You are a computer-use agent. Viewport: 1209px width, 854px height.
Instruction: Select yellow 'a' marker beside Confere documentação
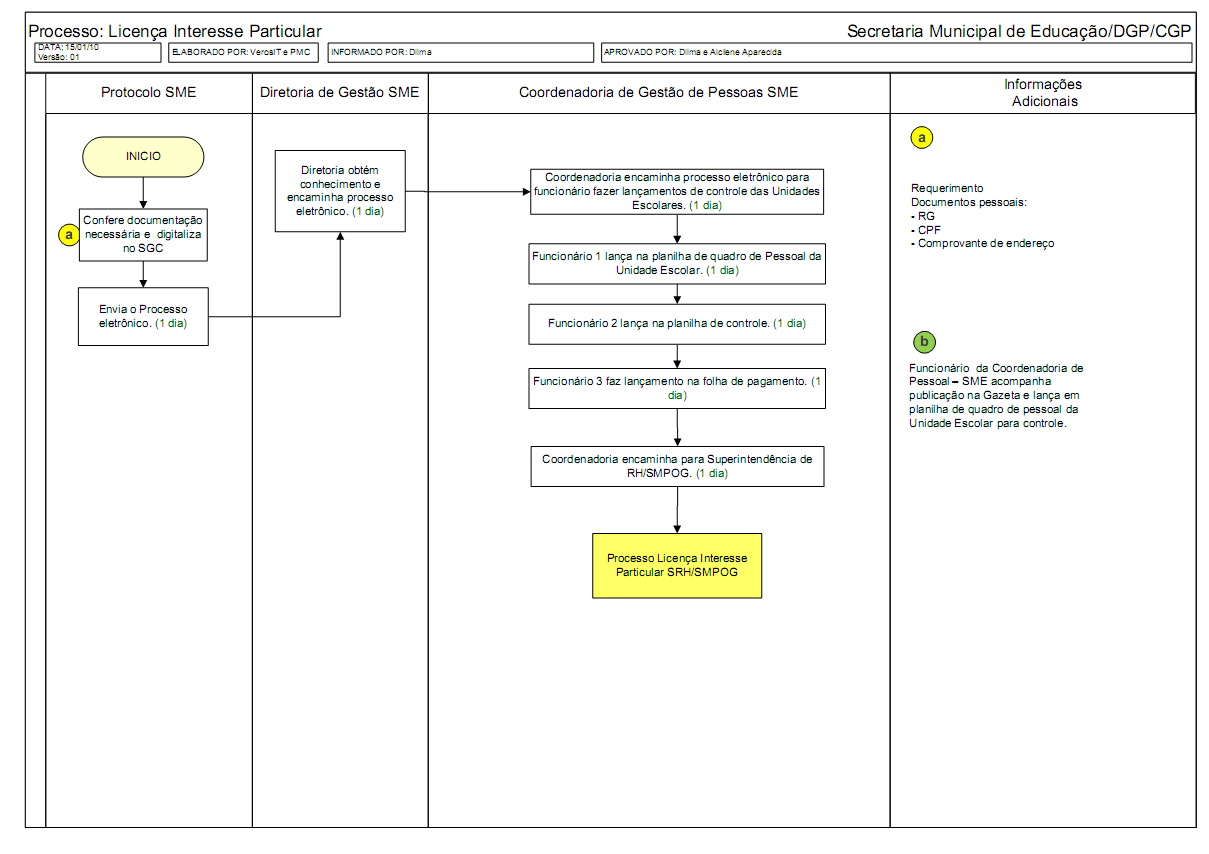[x=68, y=234]
